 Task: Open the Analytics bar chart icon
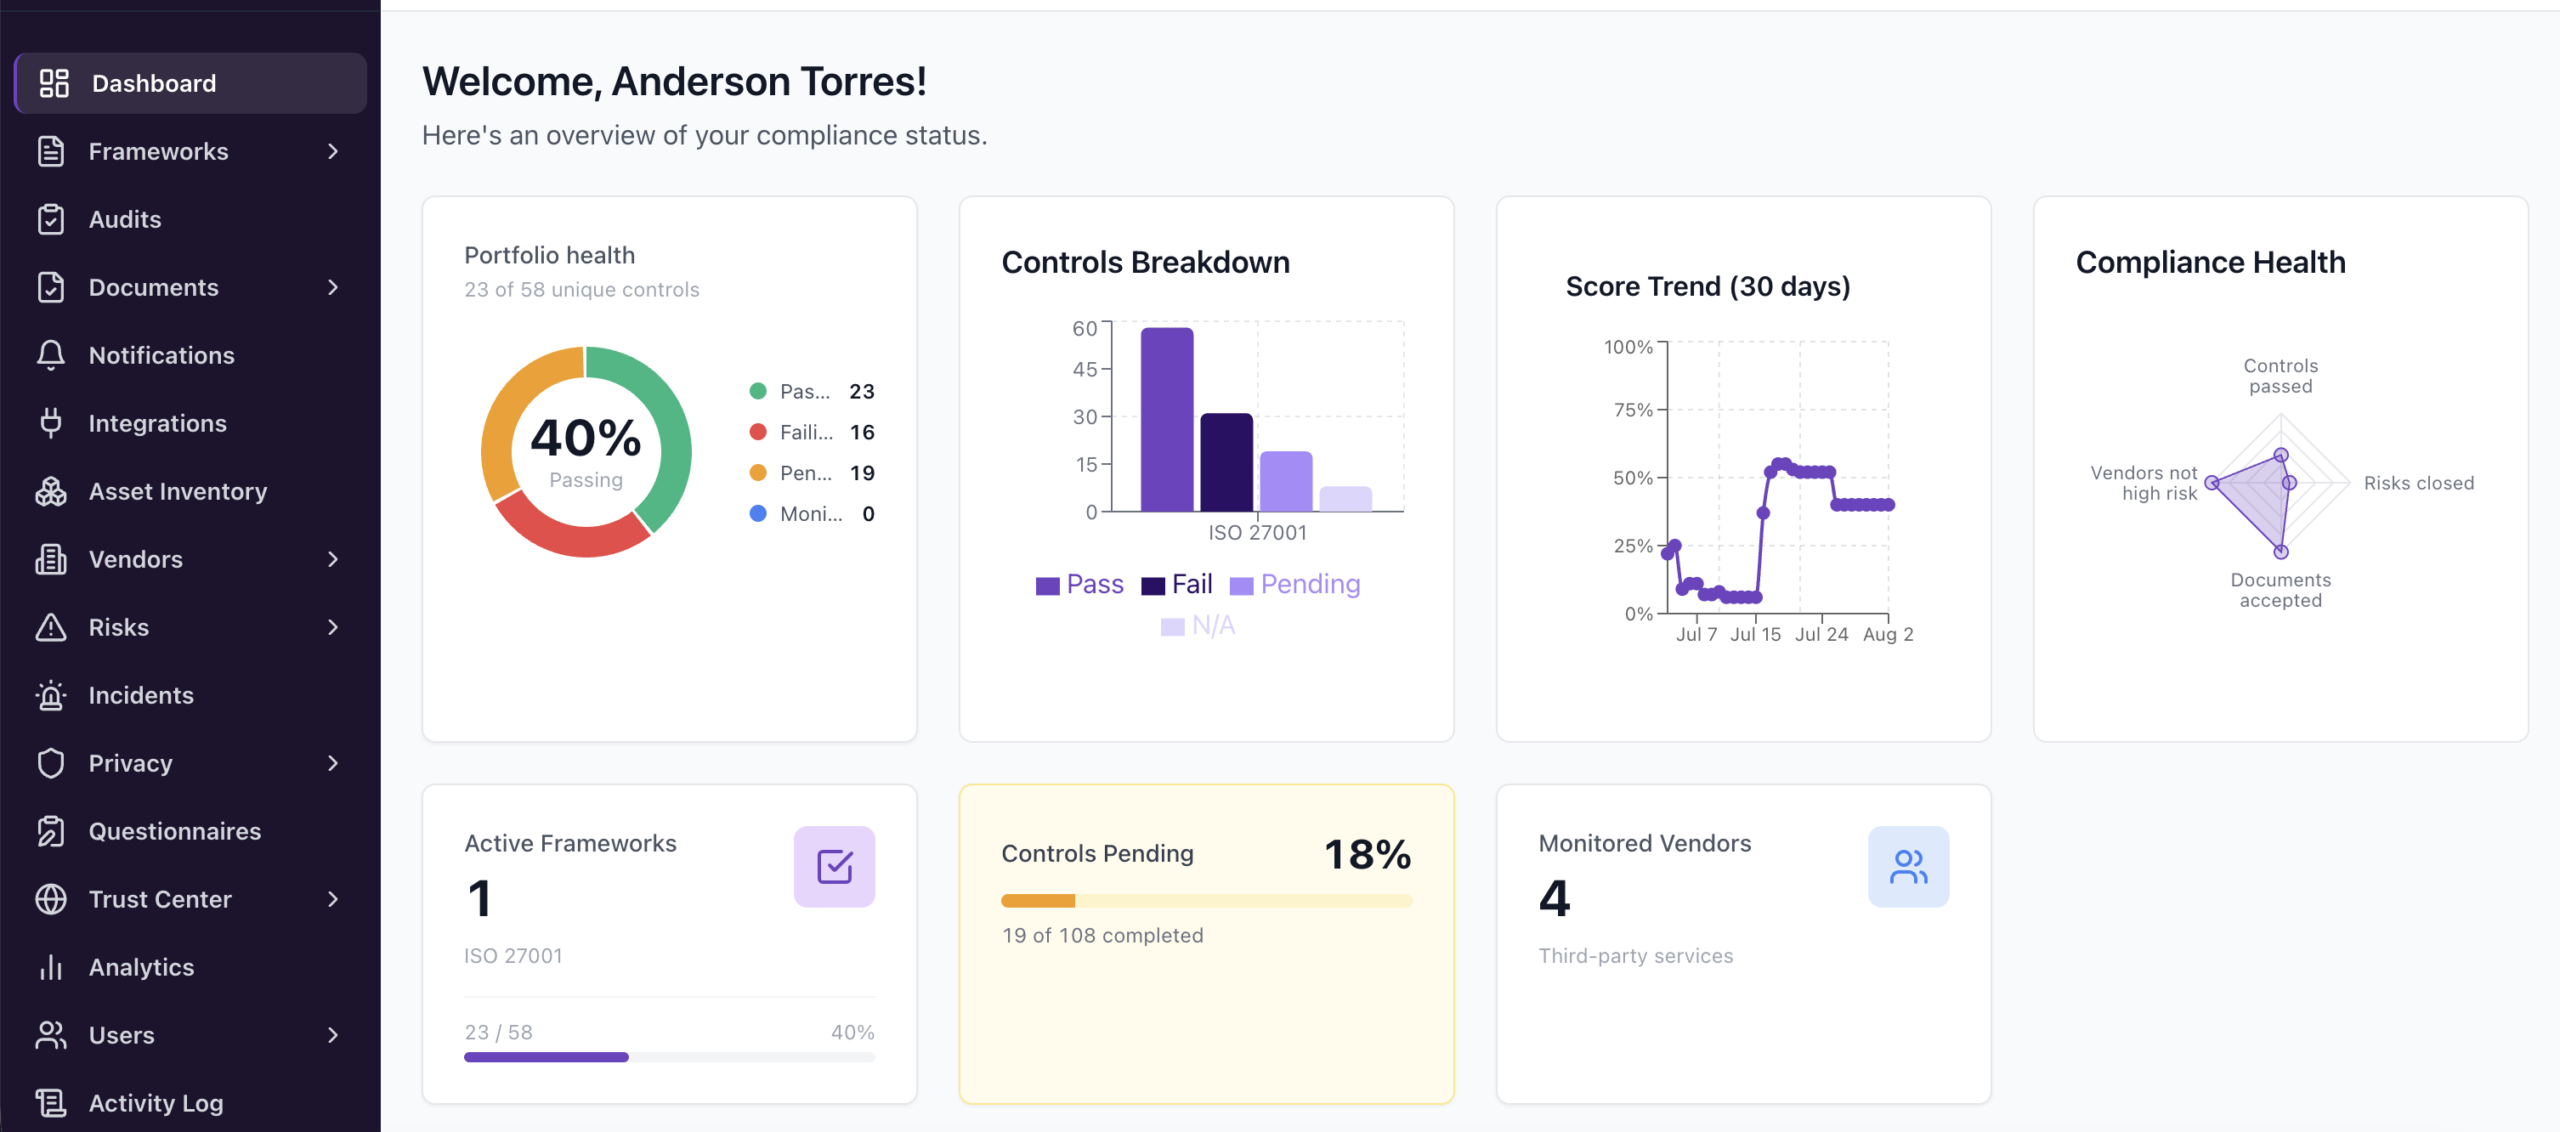[x=51, y=967]
